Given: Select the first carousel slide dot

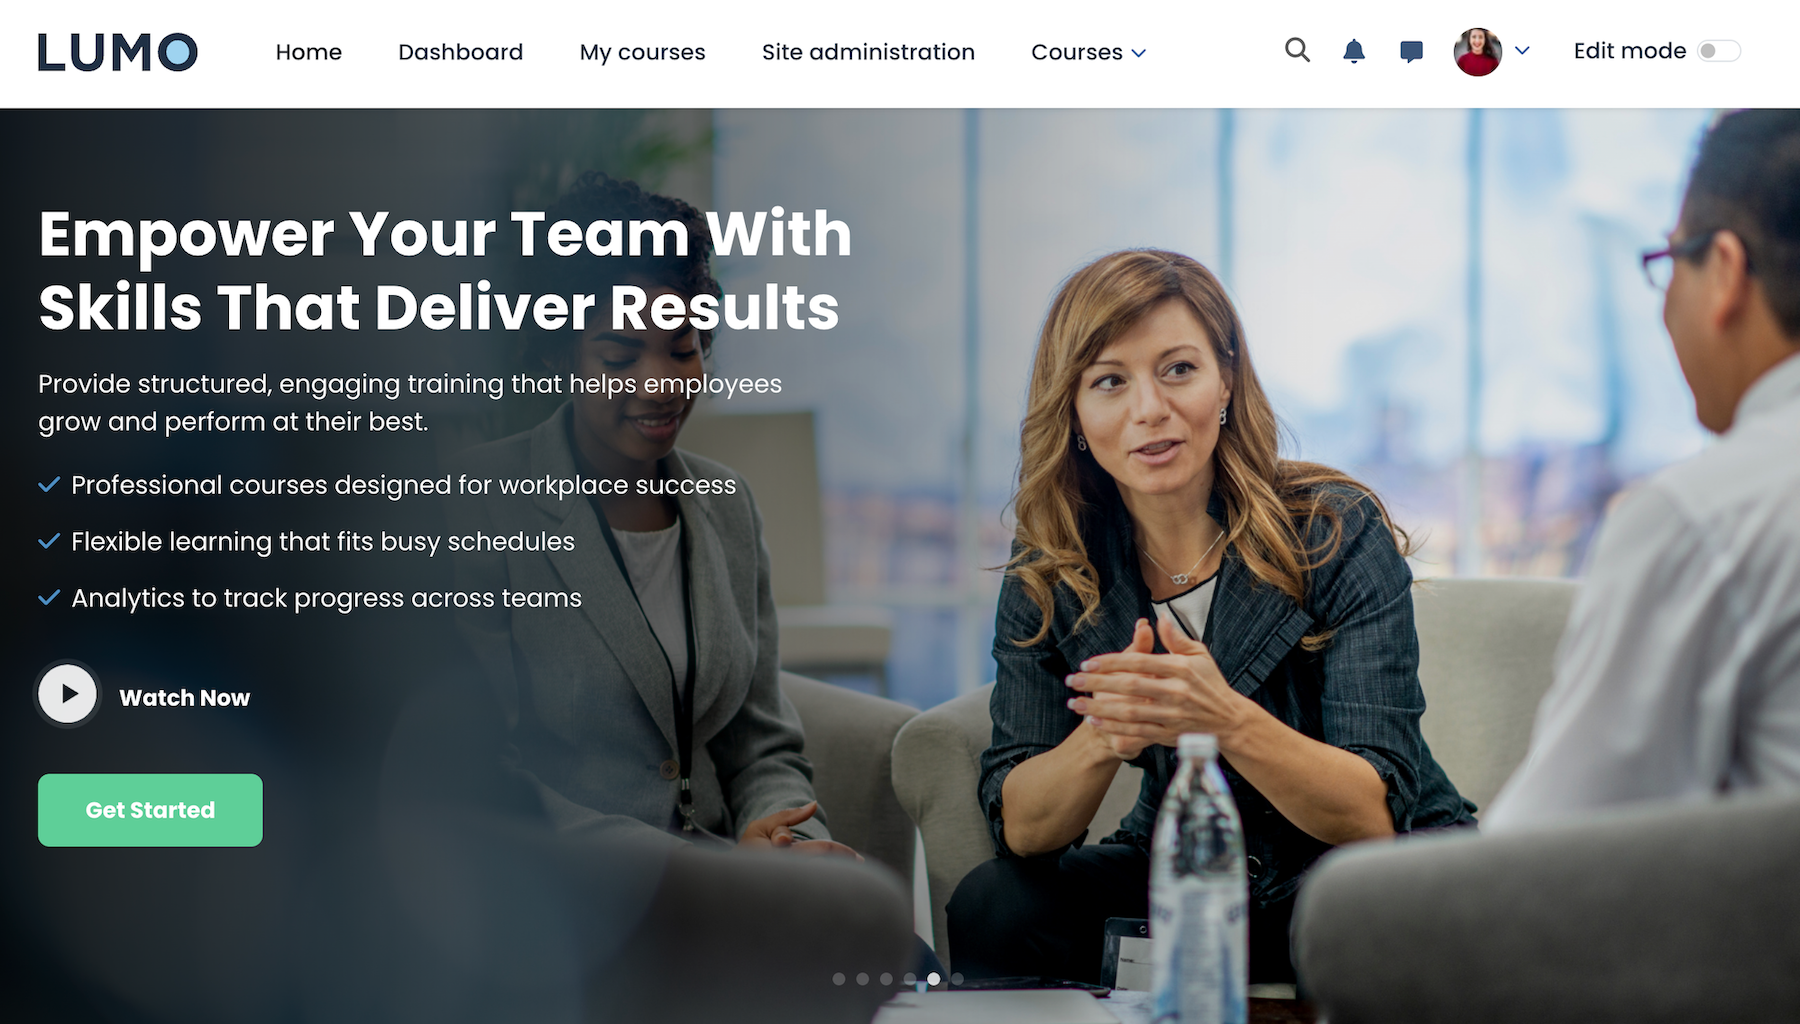Looking at the screenshot, I should 839,979.
